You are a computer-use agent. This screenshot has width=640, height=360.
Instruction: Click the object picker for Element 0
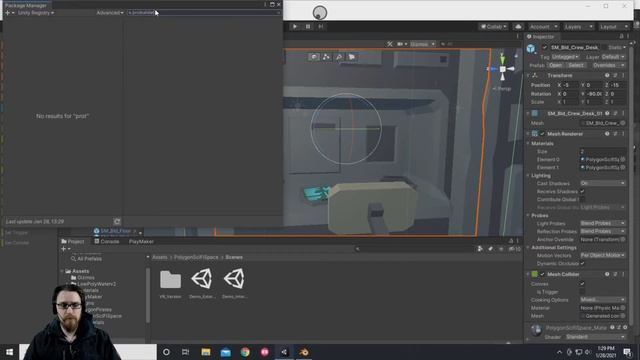pyautogui.click(x=623, y=160)
